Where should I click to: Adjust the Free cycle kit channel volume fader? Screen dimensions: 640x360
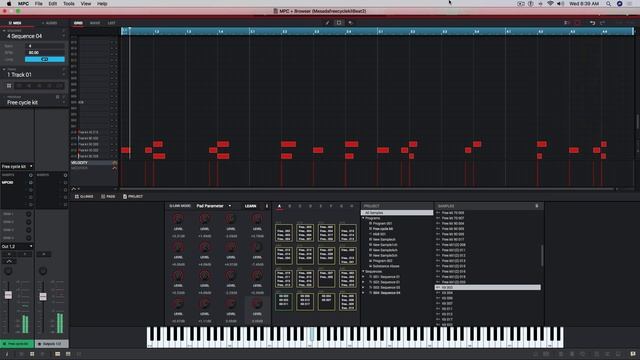(x=8, y=296)
